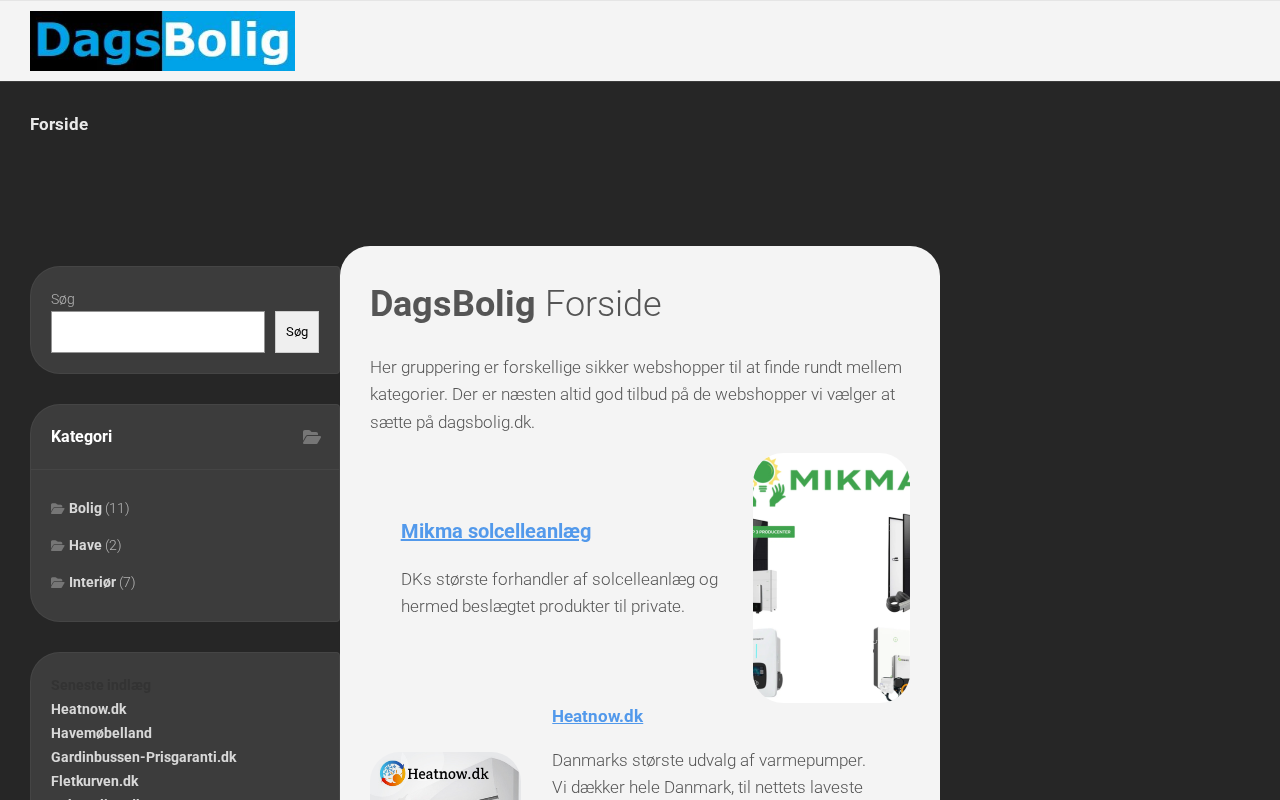Image resolution: width=1280 pixels, height=800 pixels.
Task: Click the folder icon next to Bolig
Action: pos(58,509)
